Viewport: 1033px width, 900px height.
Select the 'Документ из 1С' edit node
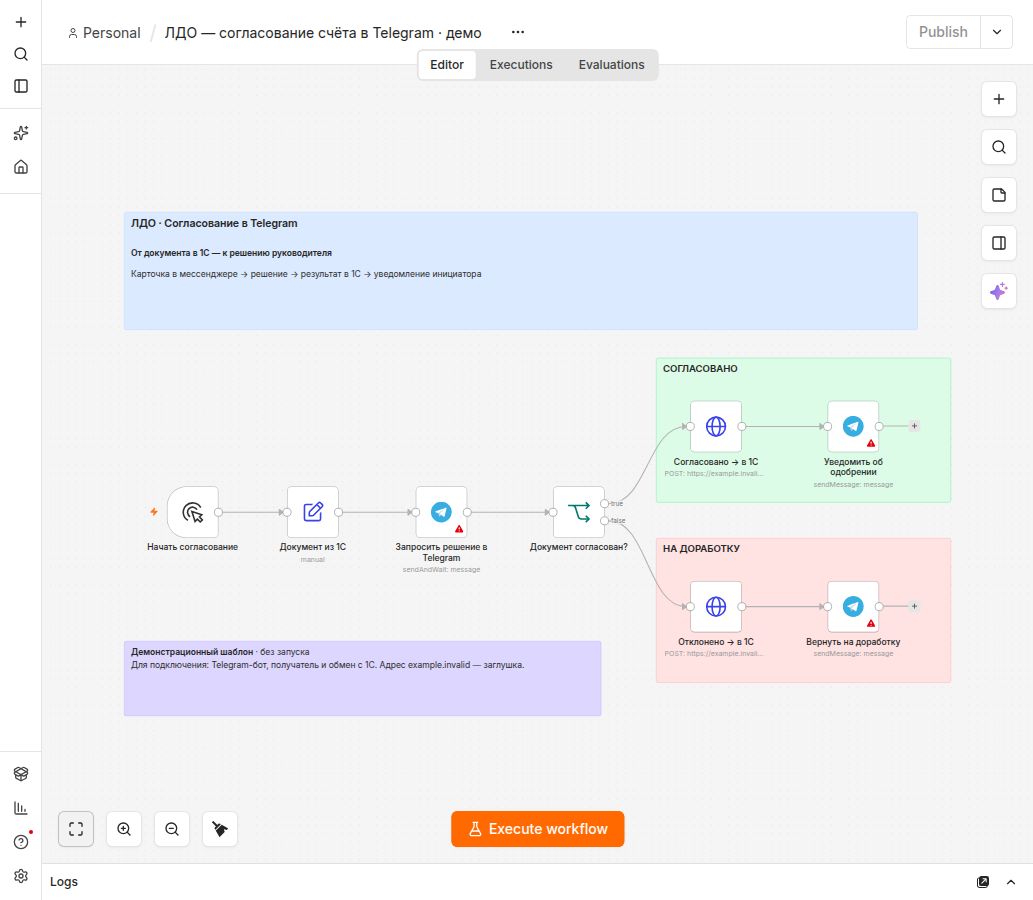[x=313, y=512]
